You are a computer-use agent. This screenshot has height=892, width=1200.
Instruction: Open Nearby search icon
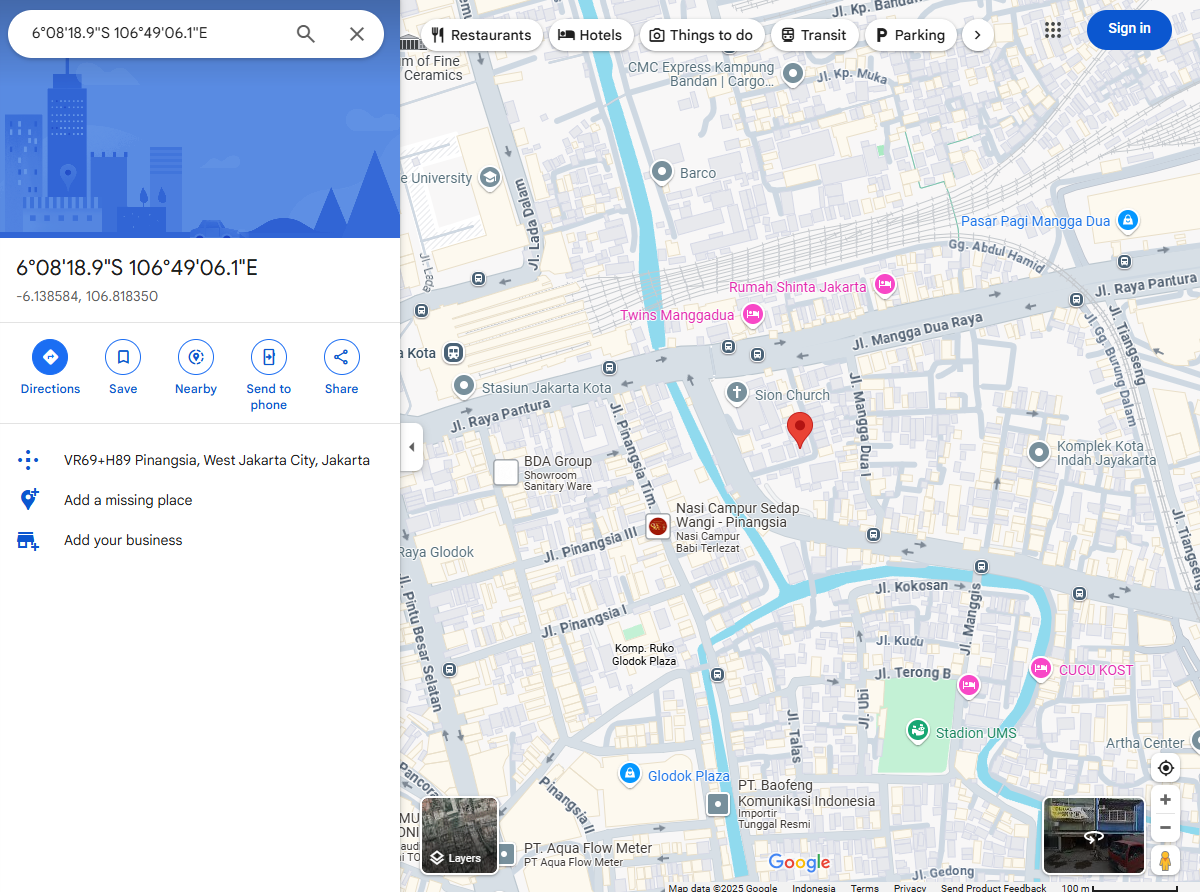(196, 357)
